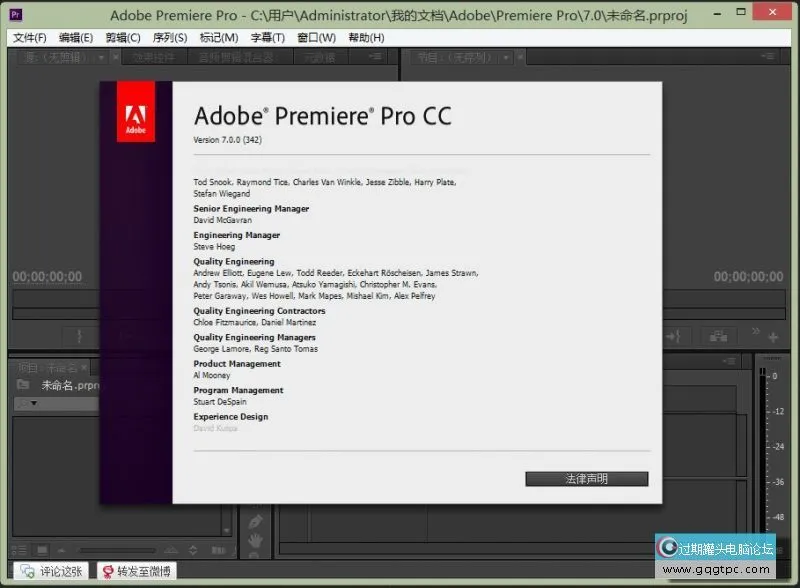
Task: Click the plus button editor in program monitor
Action: (773, 337)
